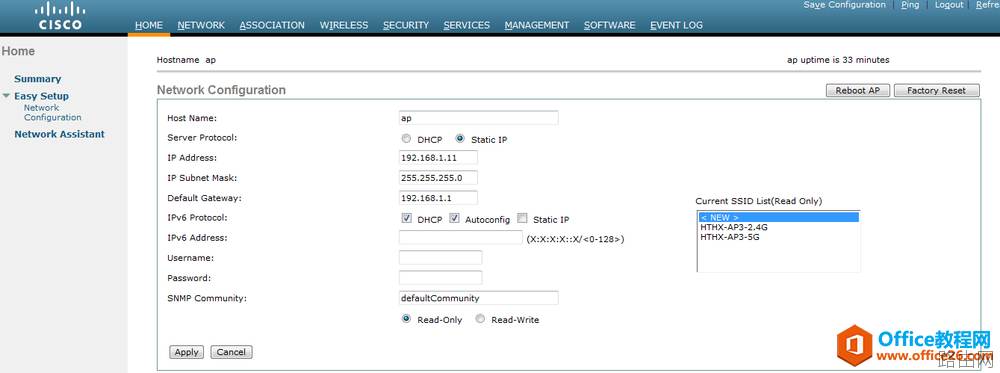Open the SERVICES tab

pos(467,26)
